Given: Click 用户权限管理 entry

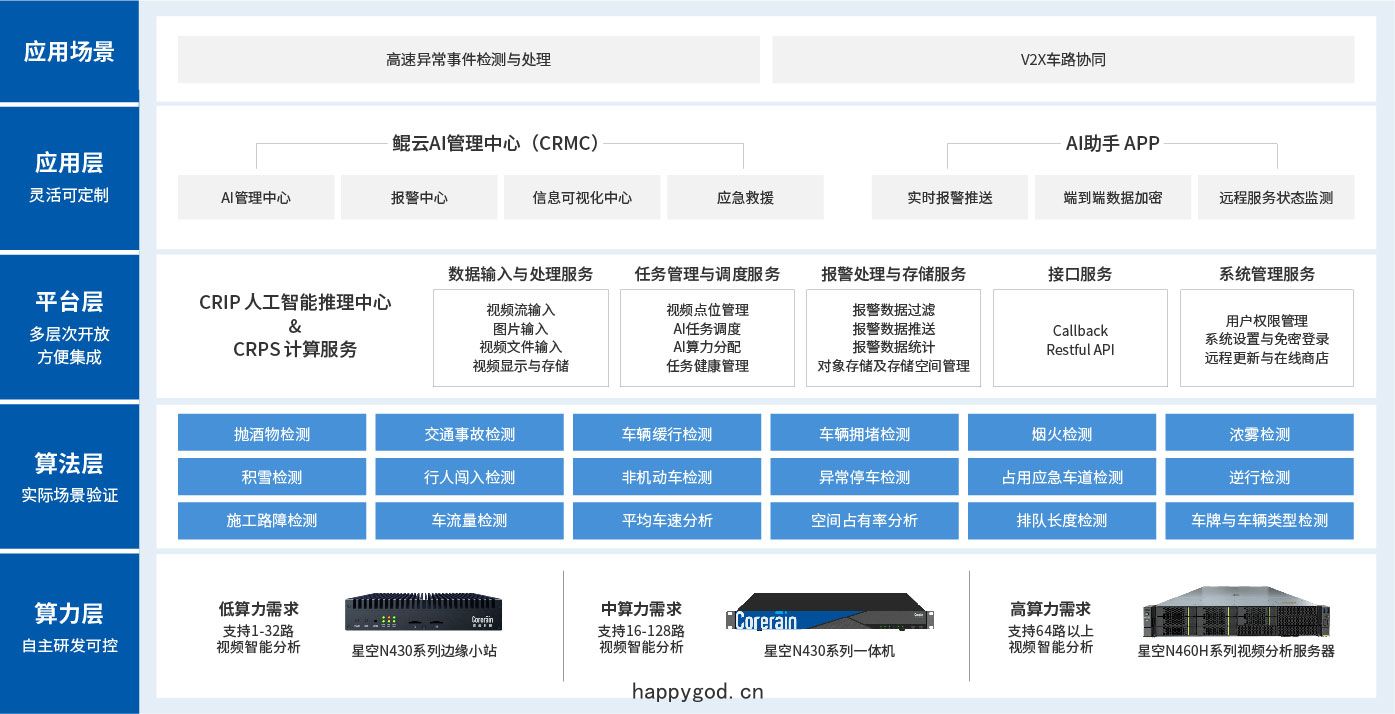Looking at the screenshot, I should click(x=1267, y=320).
